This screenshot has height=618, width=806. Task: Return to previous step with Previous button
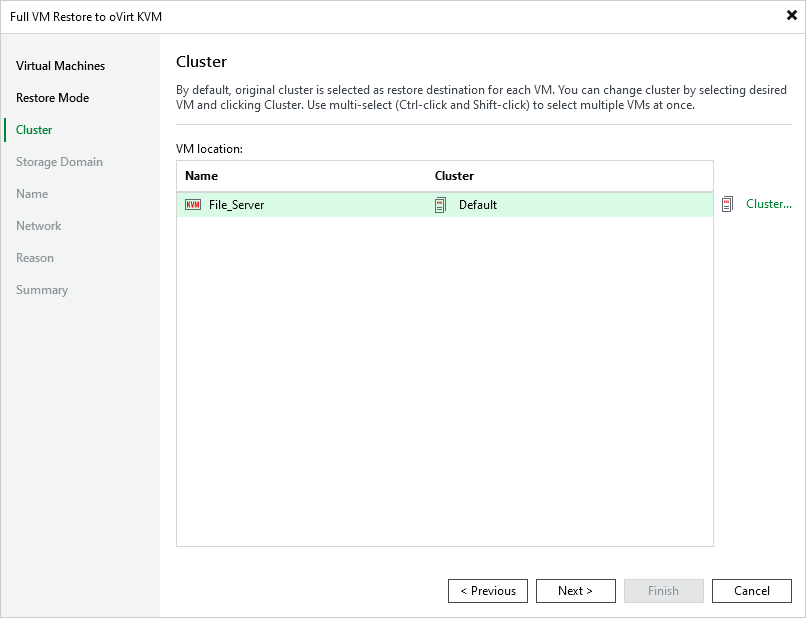[487, 590]
